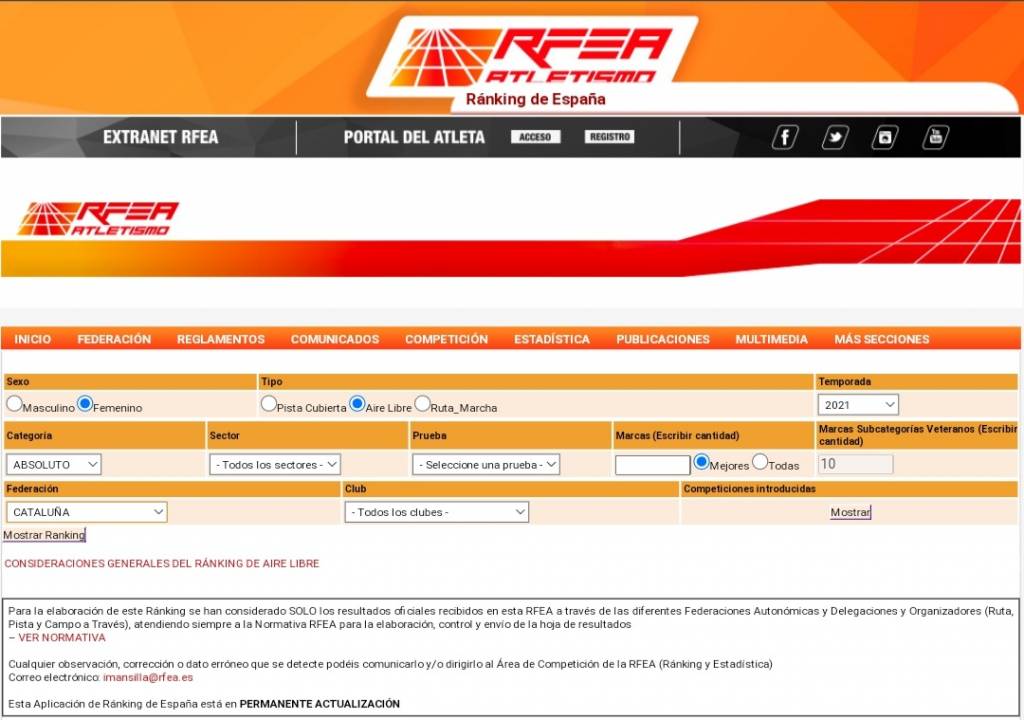Click the RFEA Atletismo logo at left
Image resolution: width=1024 pixels, height=720 pixels.
pyautogui.click(x=98, y=218)
